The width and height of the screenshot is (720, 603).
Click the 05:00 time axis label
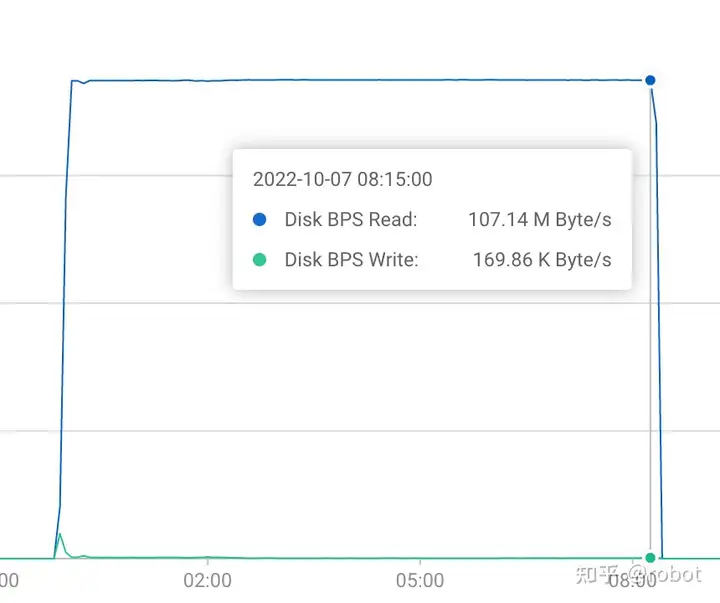click(x=420, y=580)
